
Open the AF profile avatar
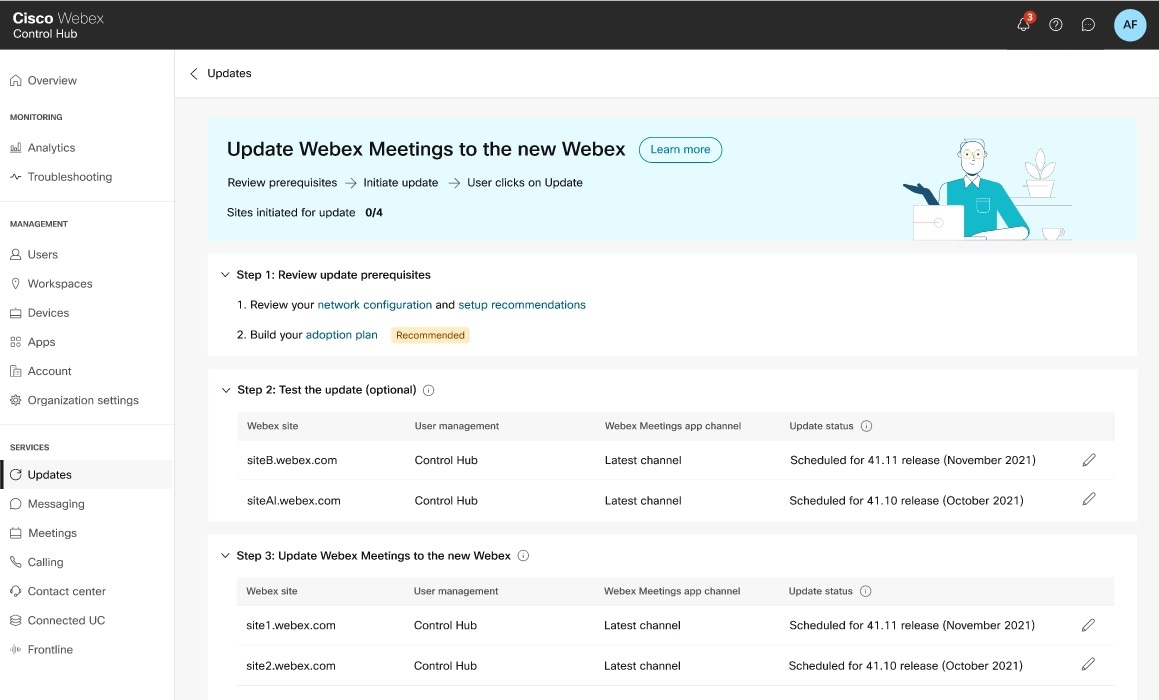point(1130,24)
